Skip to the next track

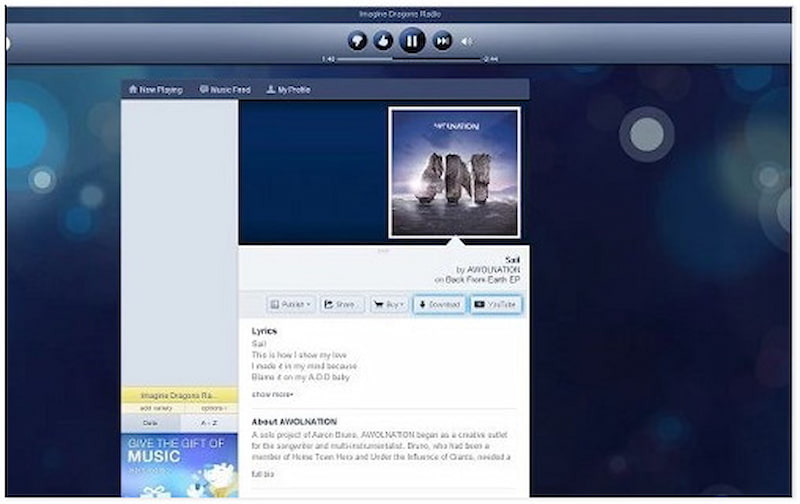(x=442, y=41)
